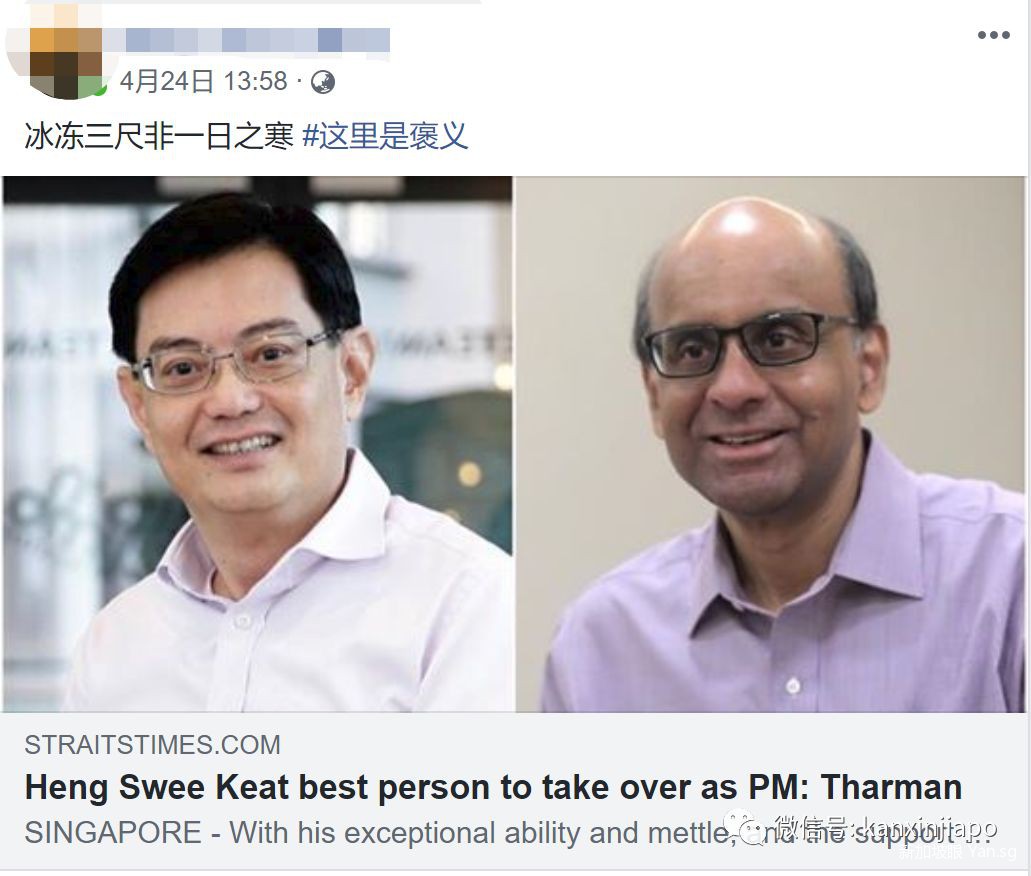Image resolution: width=1031 pixels, height=876 pixels.
Task: Open the pixelated profile avatar of the poster
Action: click(56, 51)
